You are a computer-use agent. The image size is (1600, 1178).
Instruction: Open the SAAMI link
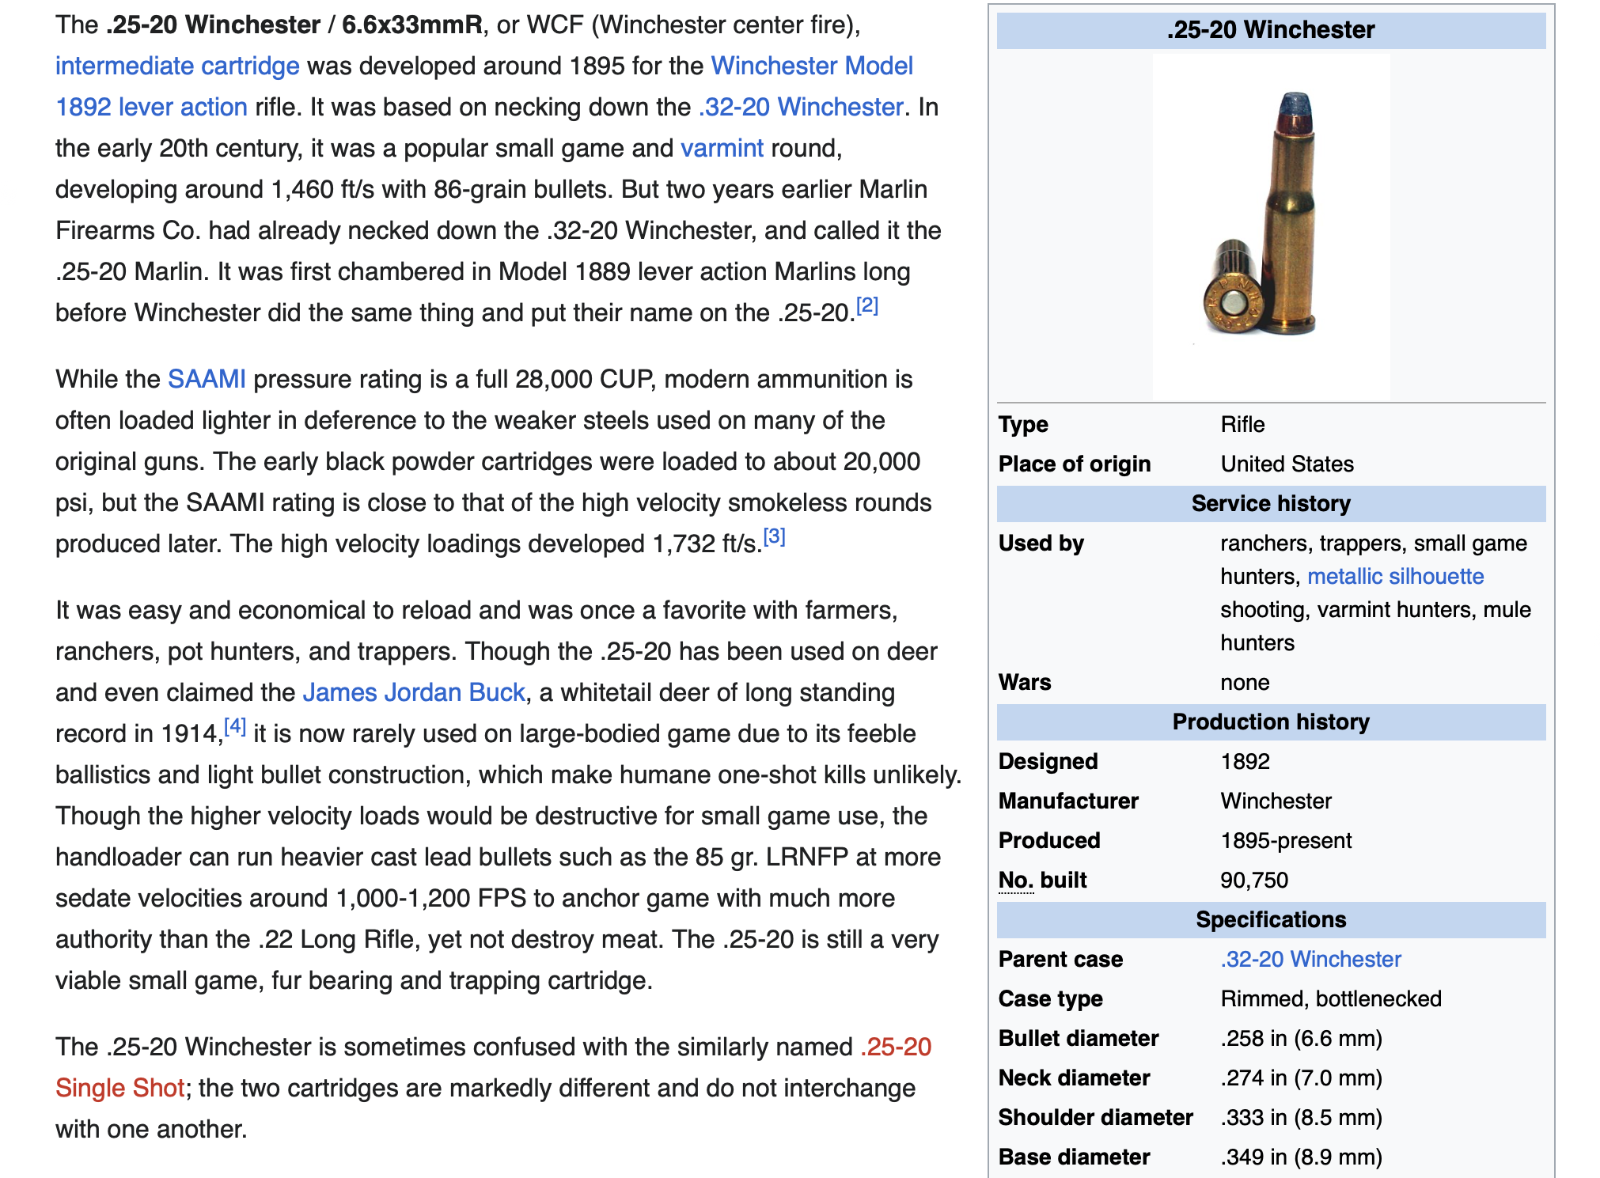click(x=207, y=379)
